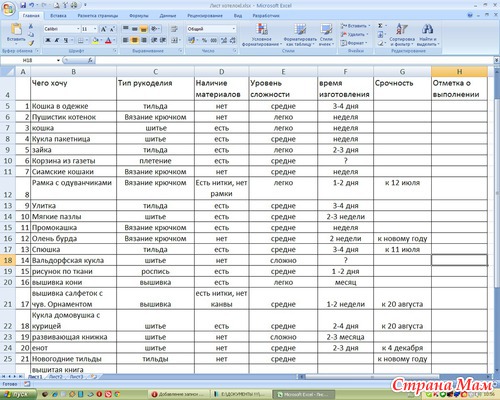Select cell with "Вальдорфская кукла"
500x400 pixels.
click(74, 260)
